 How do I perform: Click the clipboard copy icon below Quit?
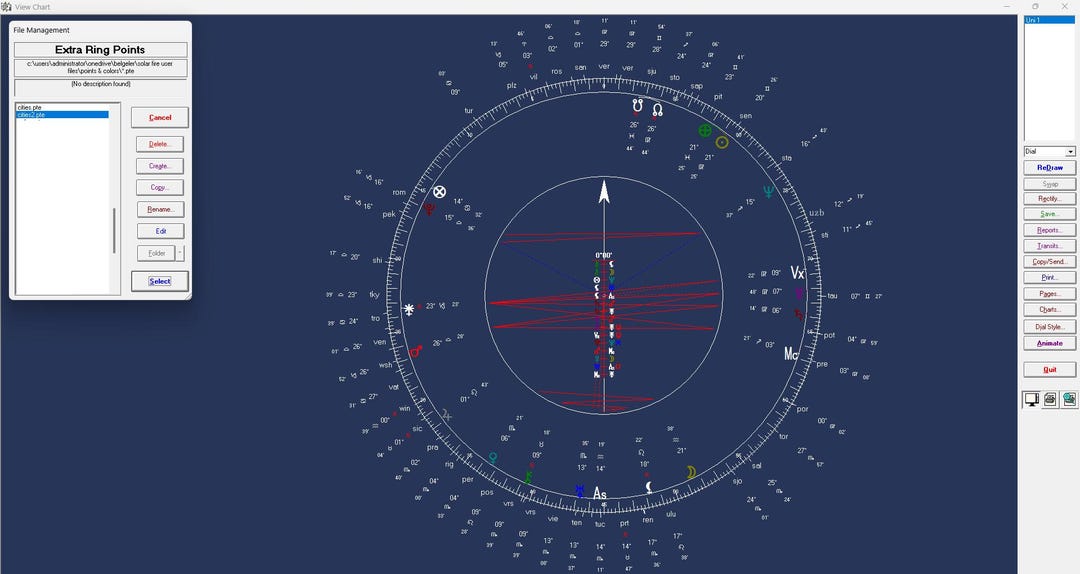click(1068, 399)
